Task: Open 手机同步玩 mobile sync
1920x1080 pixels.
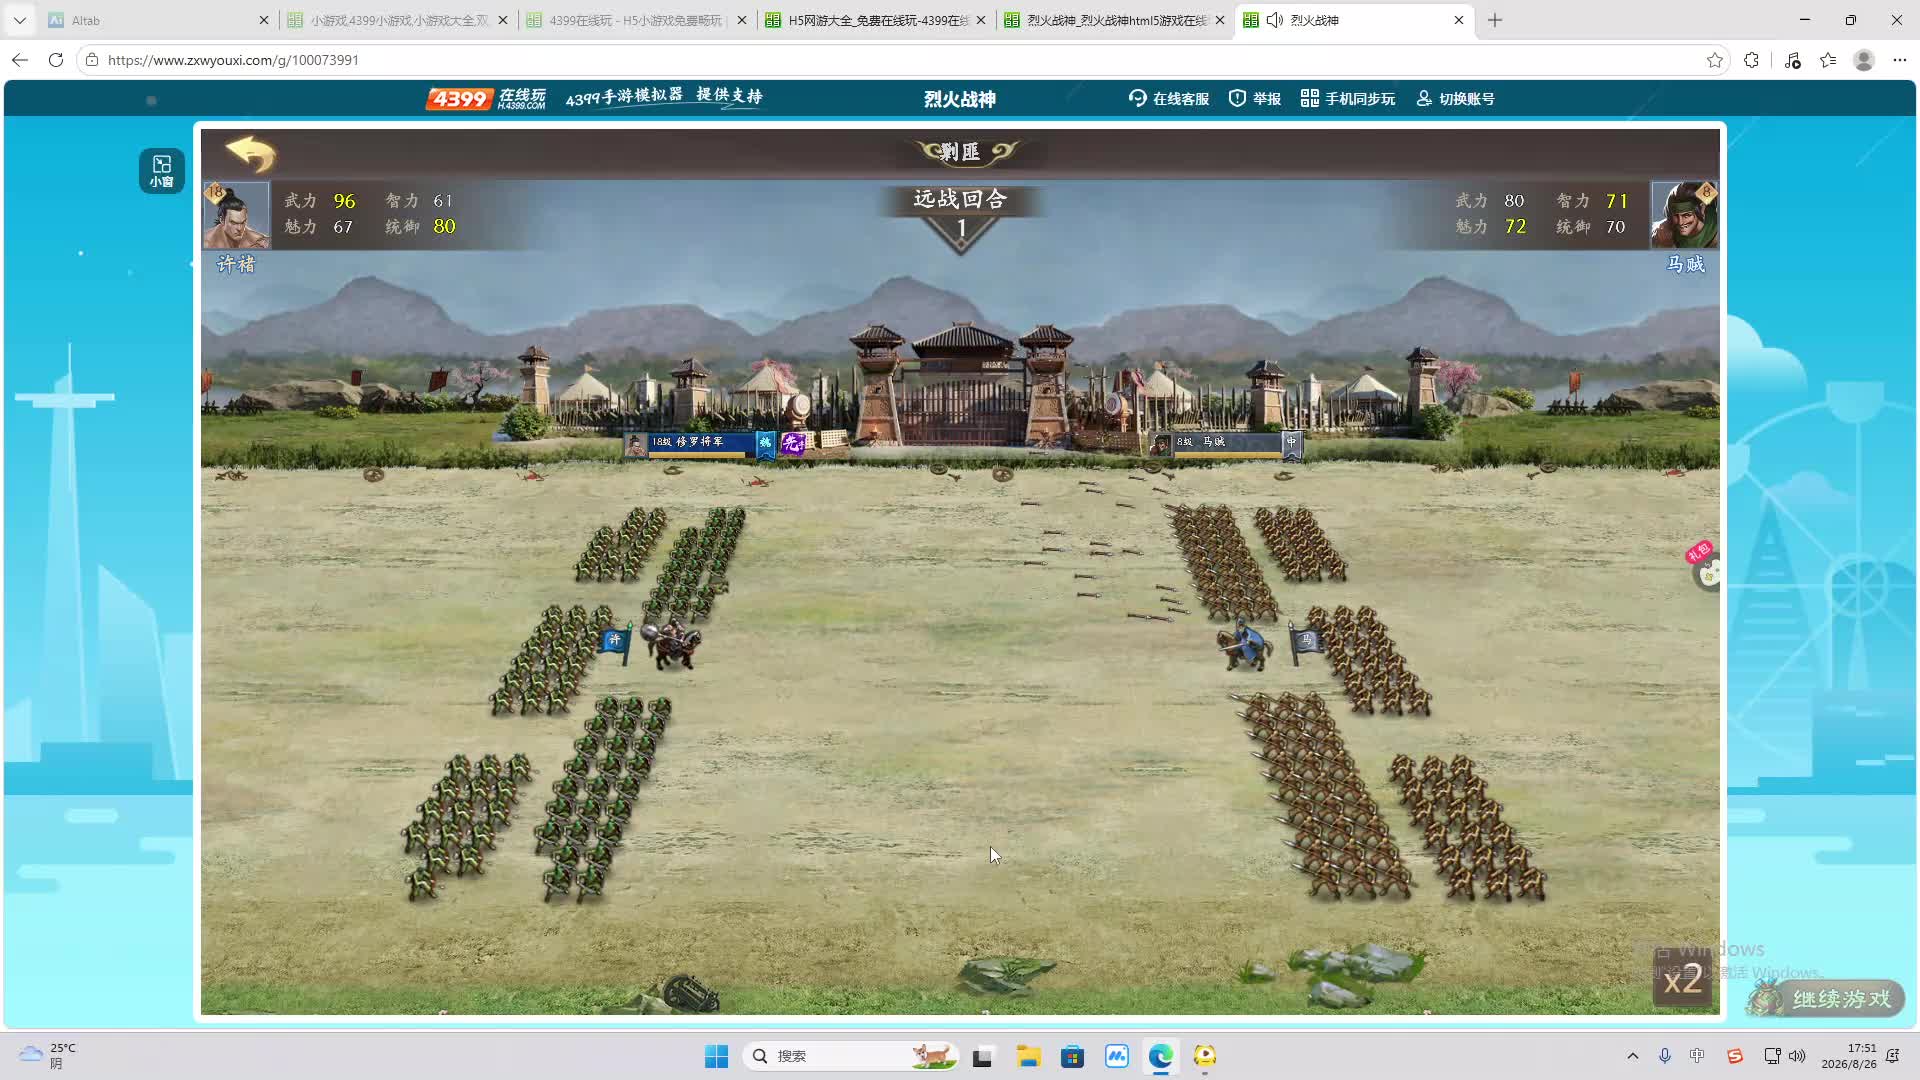Action: pyautogui.click(x=1348, y=98)
